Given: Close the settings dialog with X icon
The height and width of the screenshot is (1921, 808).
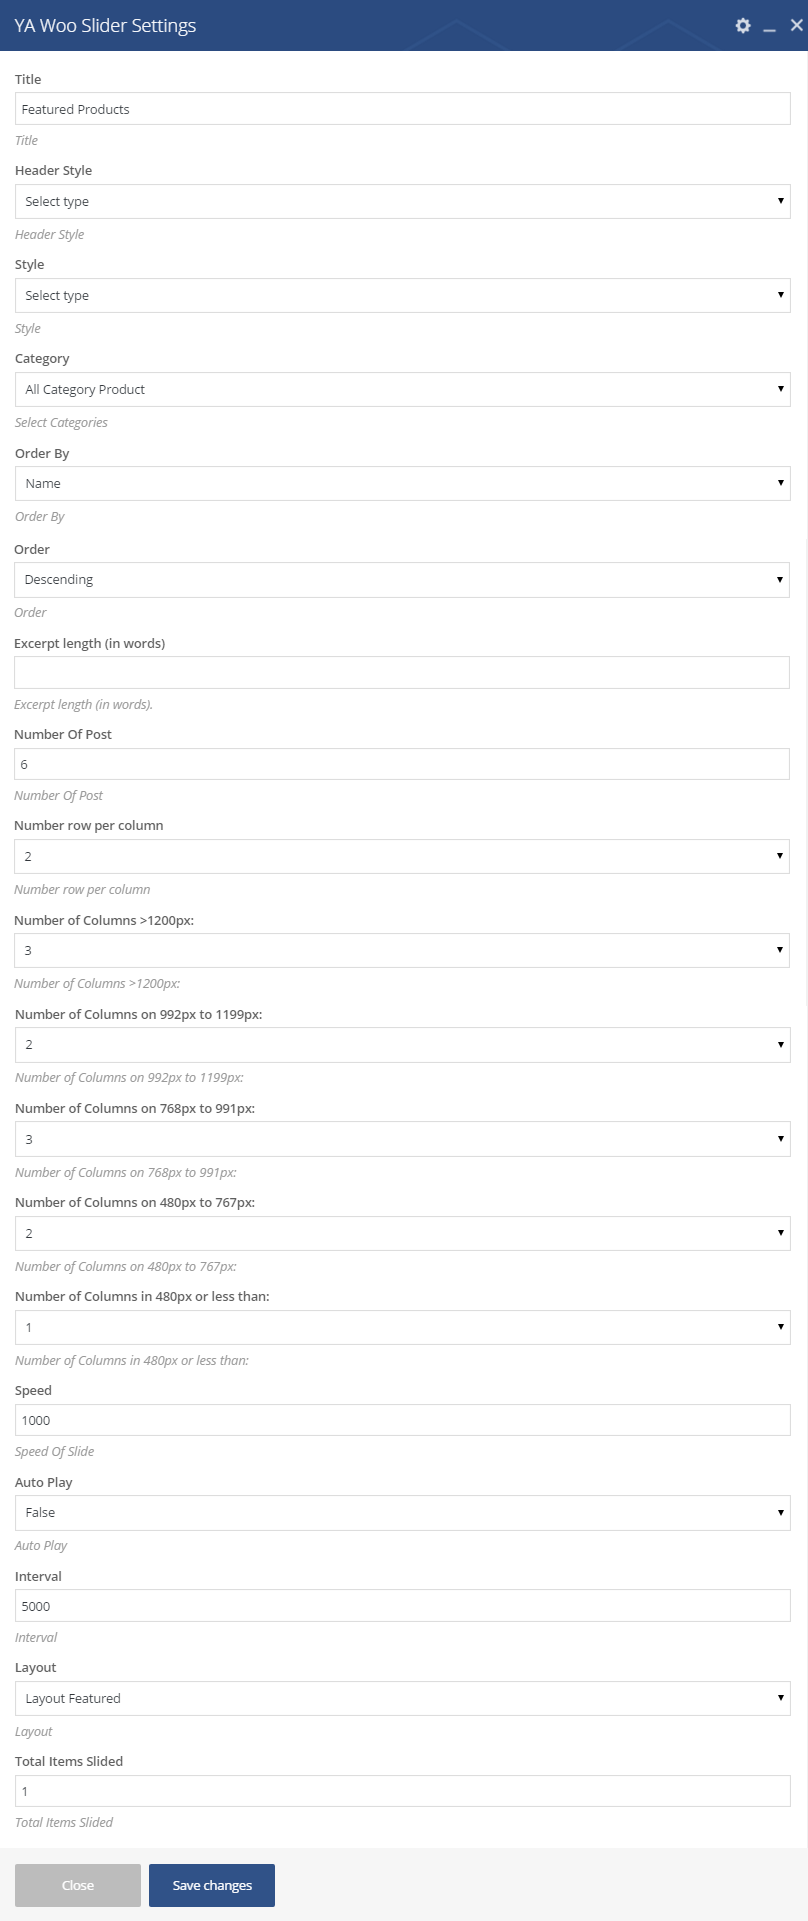Looking at the screenshot, I should tap(796, 25).
